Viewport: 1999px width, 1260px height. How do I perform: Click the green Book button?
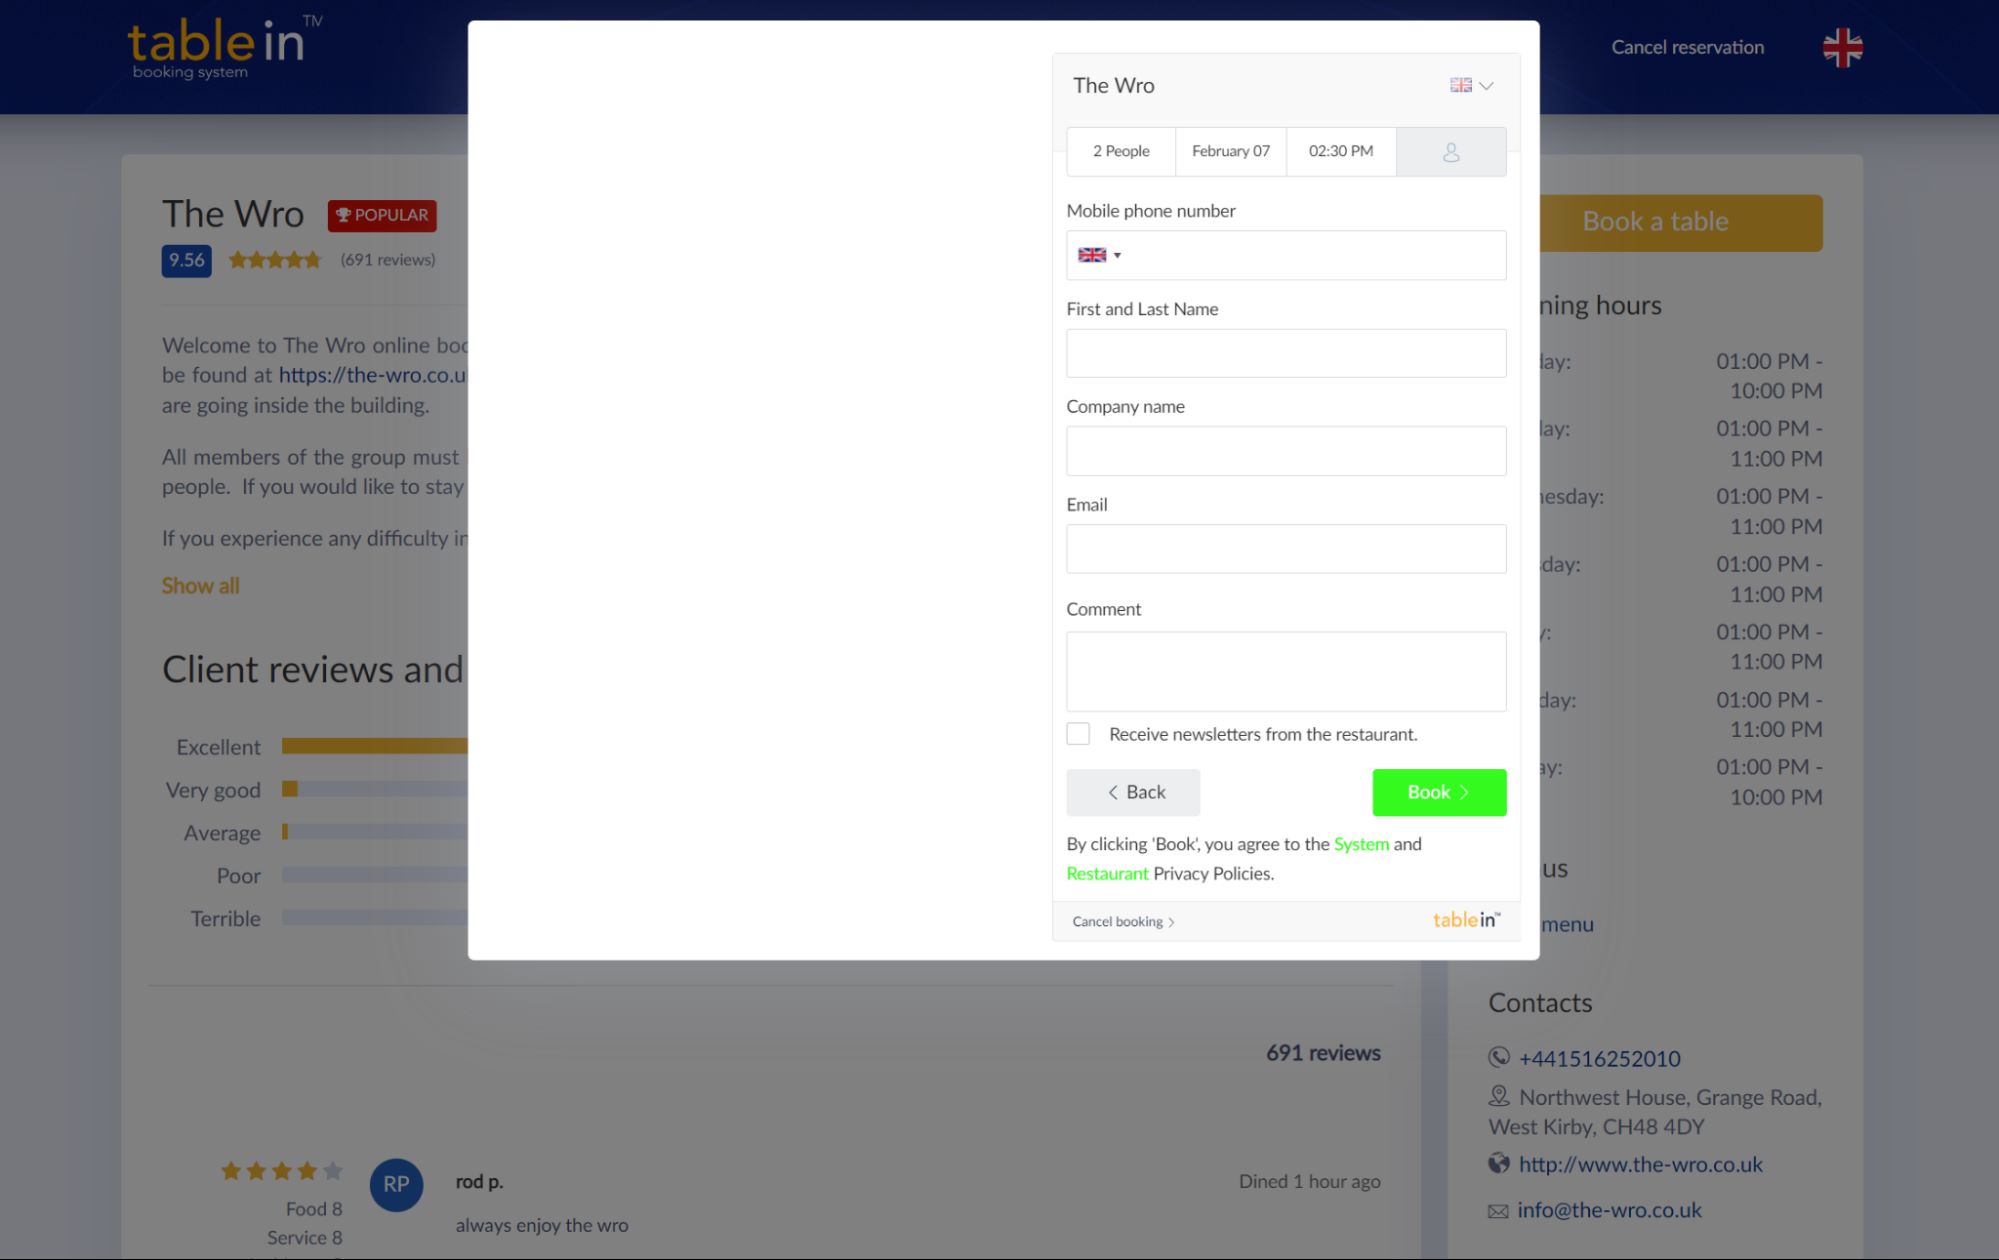point(1439,793)
